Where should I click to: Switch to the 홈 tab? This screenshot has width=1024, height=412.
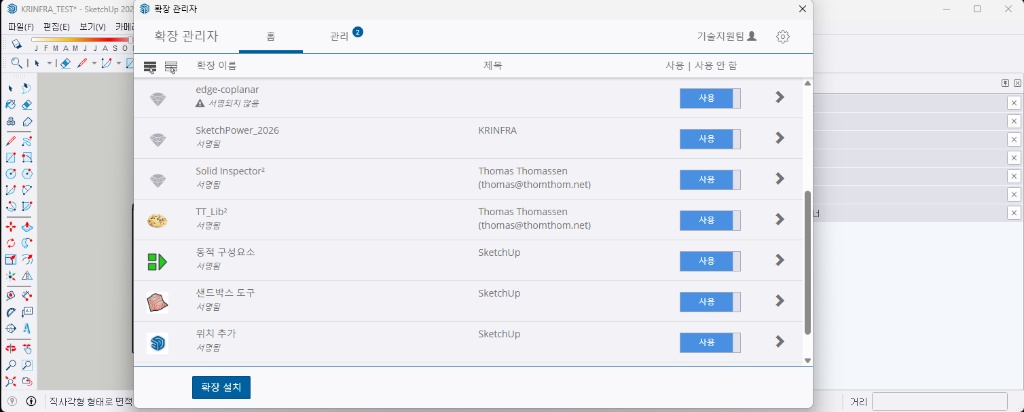pyautogui.click(x=270, y=37)
